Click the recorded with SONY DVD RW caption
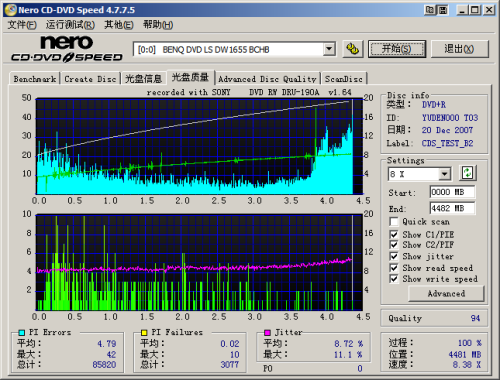This screenshot has height=380, width=500. click(249, 92)
